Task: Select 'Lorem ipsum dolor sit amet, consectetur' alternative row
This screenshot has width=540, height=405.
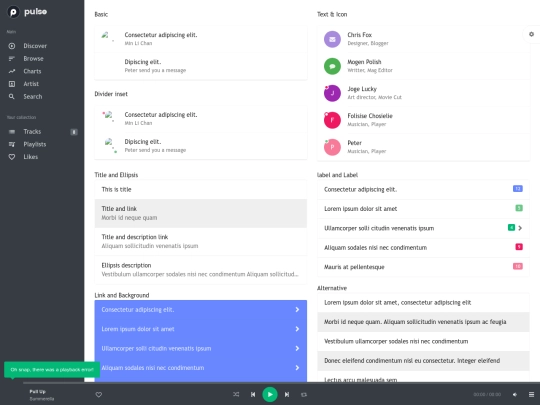Action: click(x=423, y=303)
